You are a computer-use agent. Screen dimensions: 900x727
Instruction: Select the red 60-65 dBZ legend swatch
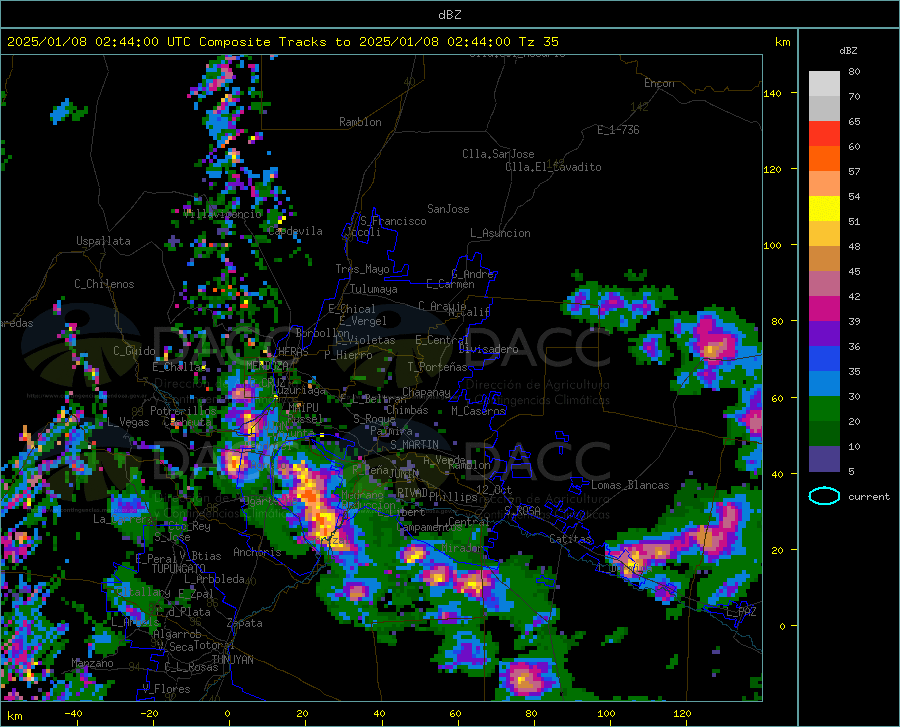(x=824, y=134)
